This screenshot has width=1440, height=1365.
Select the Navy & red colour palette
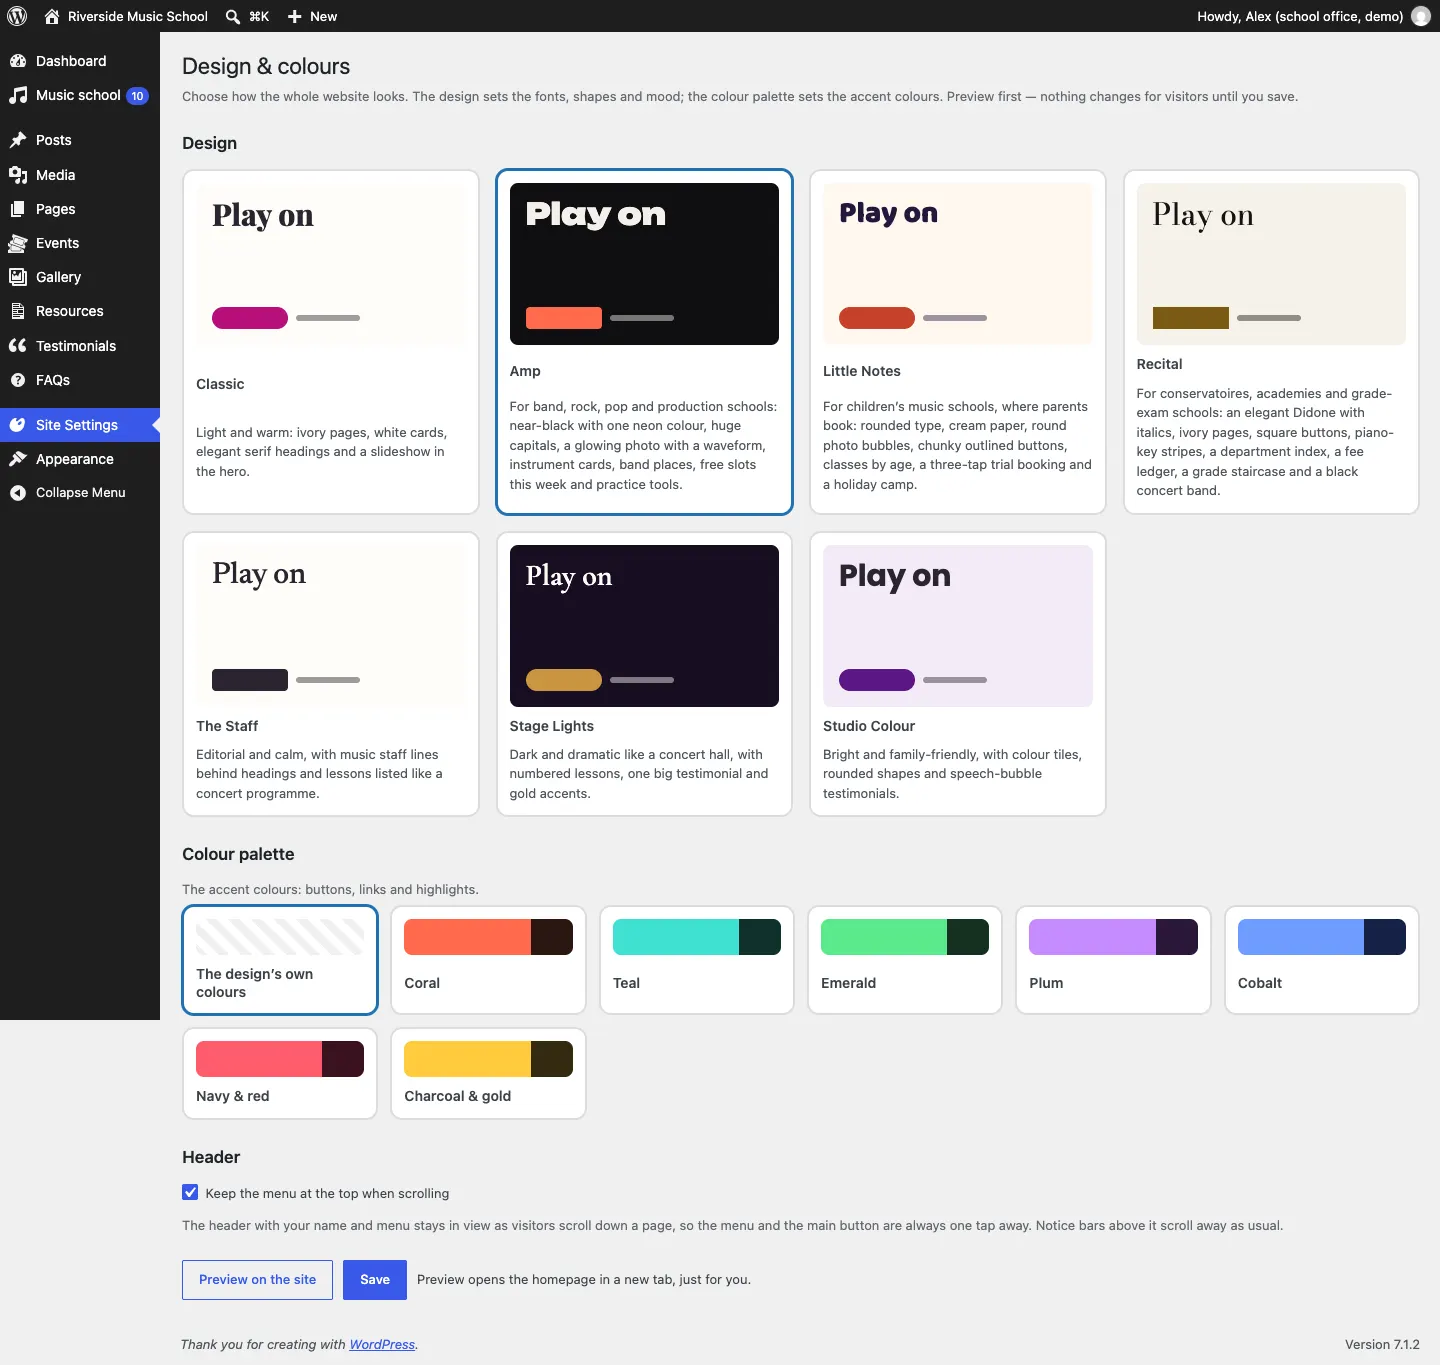(280, 1073)
